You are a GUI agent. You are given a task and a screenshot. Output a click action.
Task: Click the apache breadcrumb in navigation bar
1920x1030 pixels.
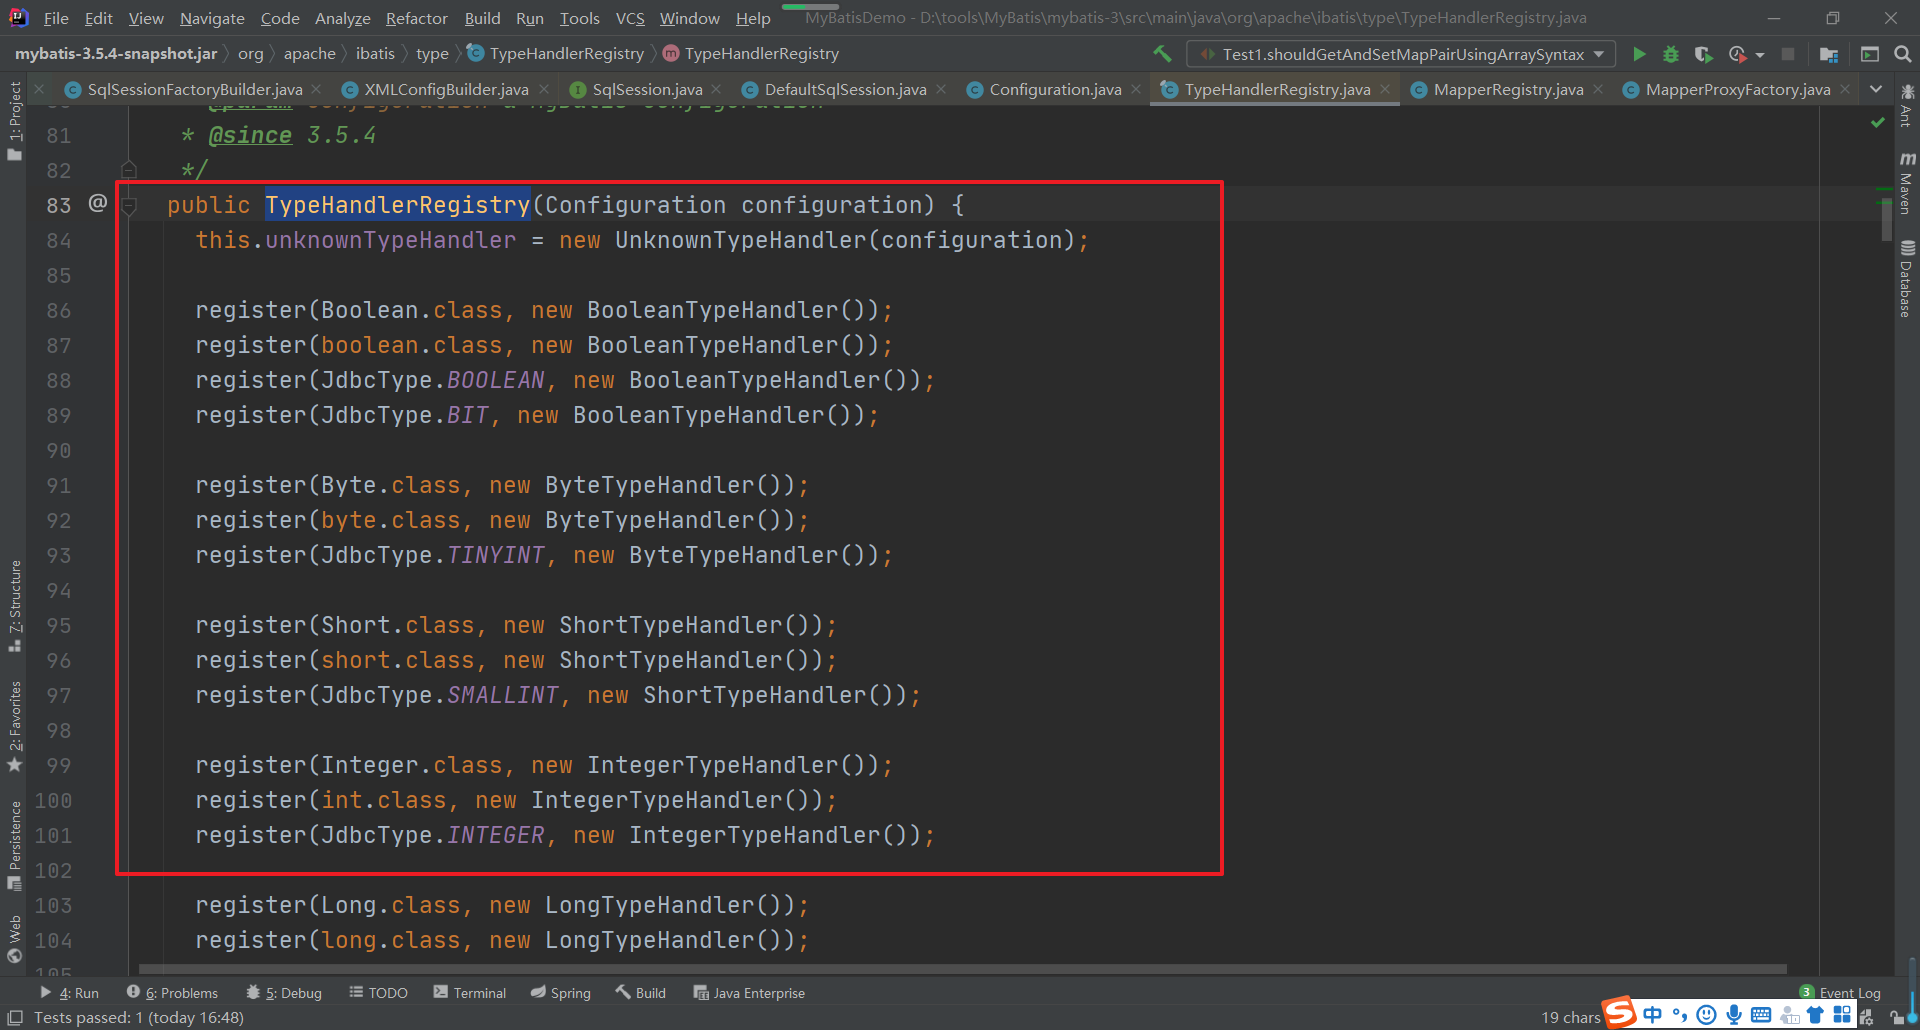pyautogui.click(x=309, y=54)
